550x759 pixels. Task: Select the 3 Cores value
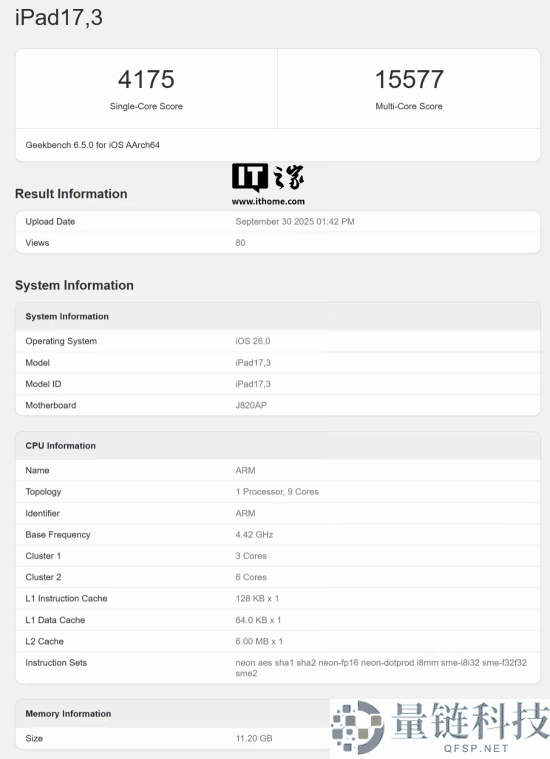251,556
